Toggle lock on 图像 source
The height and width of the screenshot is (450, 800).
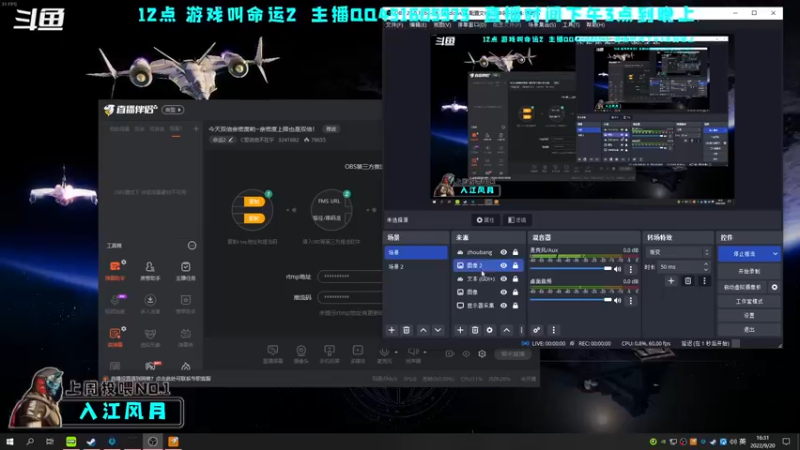click(x=515, y=292)
